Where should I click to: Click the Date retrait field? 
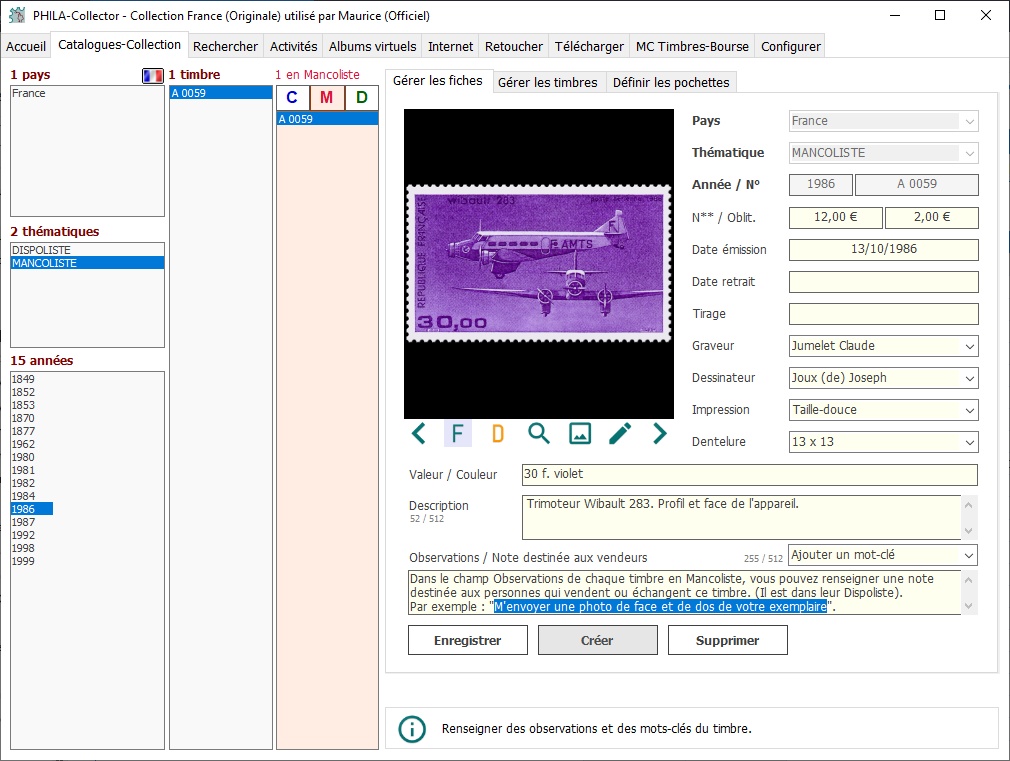(884, 282)
